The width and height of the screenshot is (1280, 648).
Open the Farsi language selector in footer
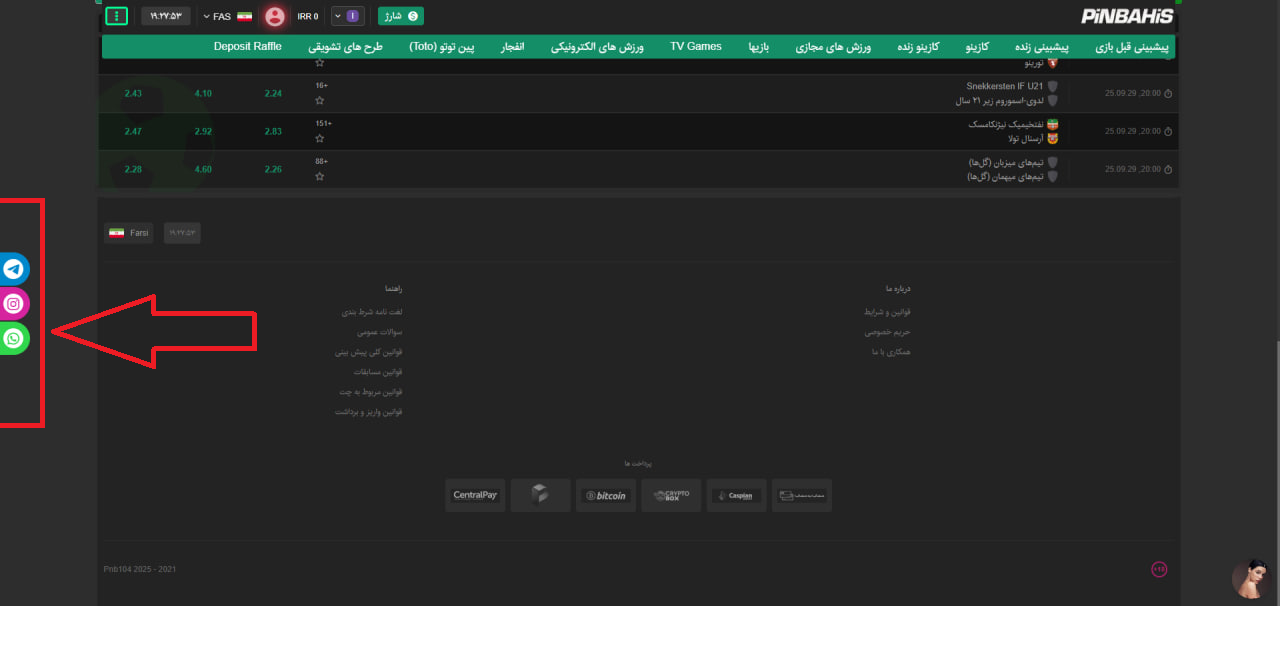tap(128, 233)
